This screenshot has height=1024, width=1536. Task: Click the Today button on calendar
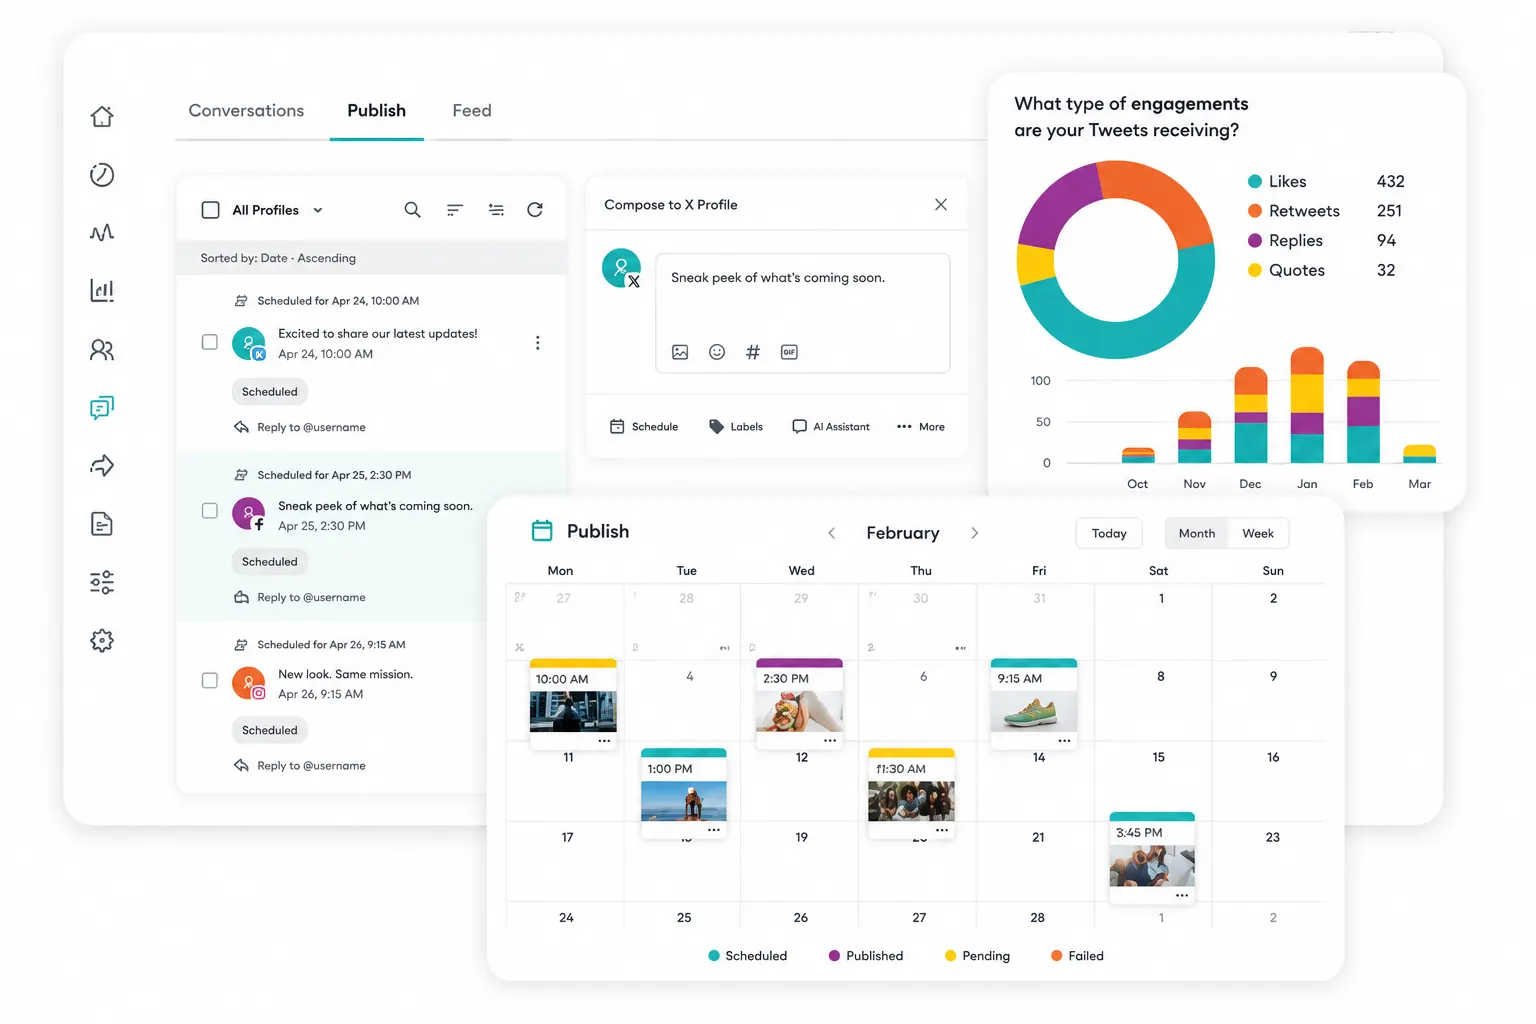1109,533
